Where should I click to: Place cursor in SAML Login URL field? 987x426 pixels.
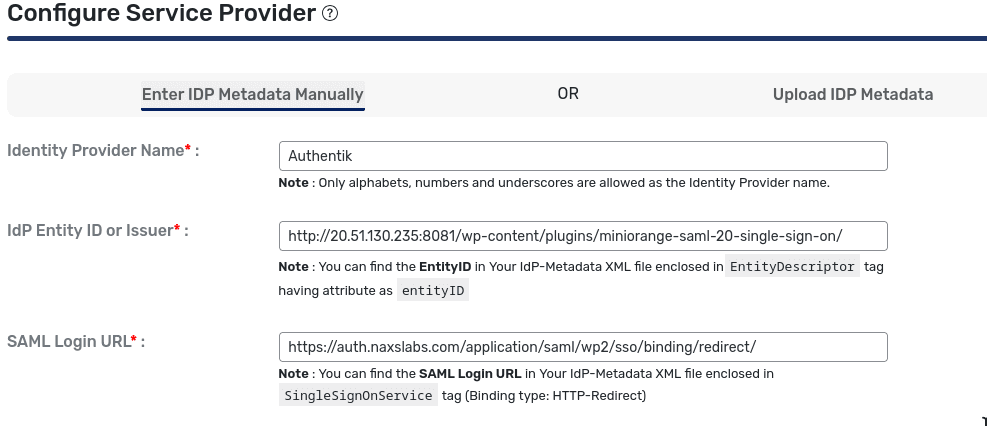pyautogui.click(x=583, y=347)
